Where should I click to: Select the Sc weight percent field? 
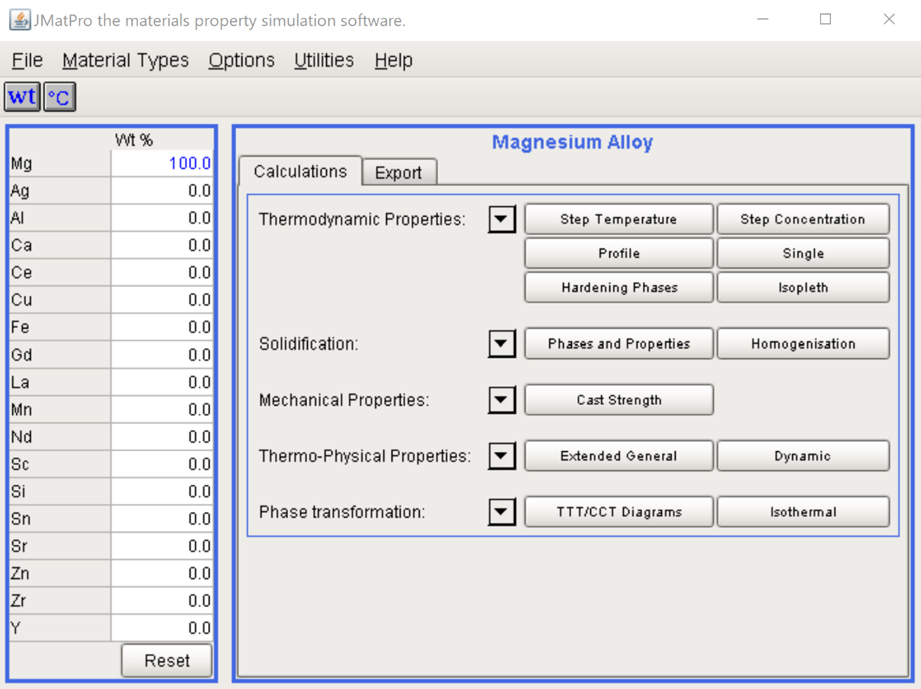tap(162, 464)
